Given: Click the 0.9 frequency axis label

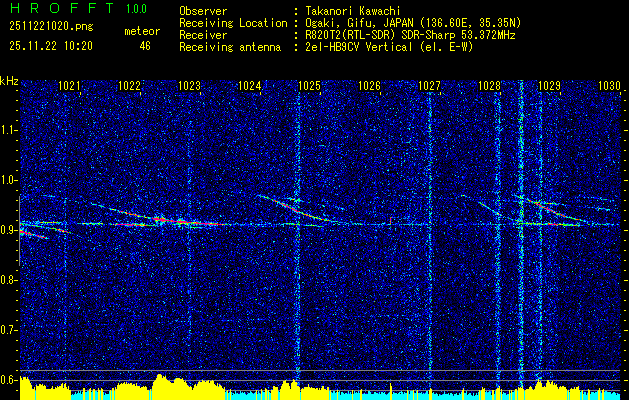Looking at the screenshot, I should click(8, 230).
